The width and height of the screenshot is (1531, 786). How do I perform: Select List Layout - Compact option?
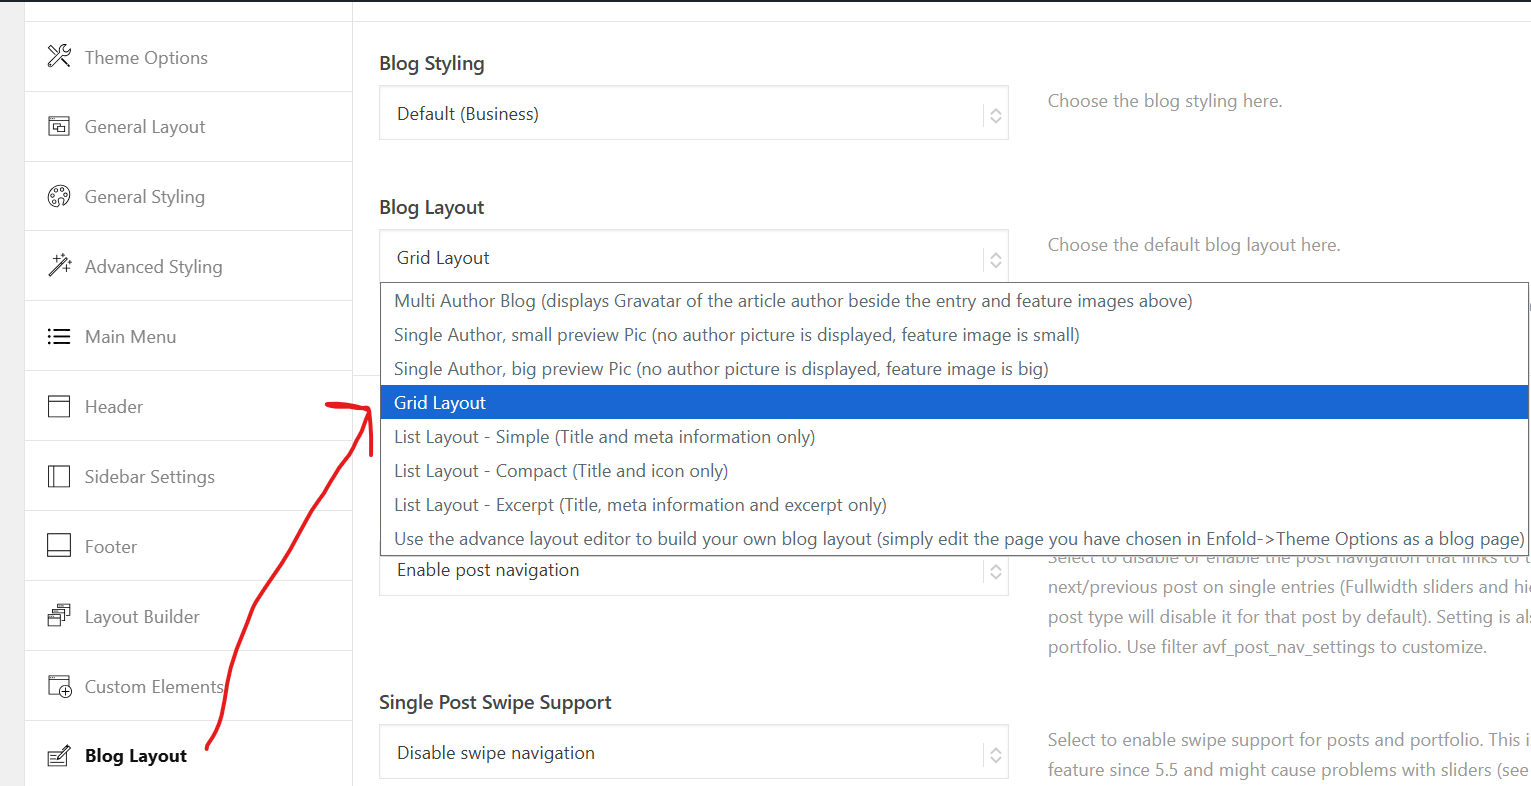pos(560,471)
